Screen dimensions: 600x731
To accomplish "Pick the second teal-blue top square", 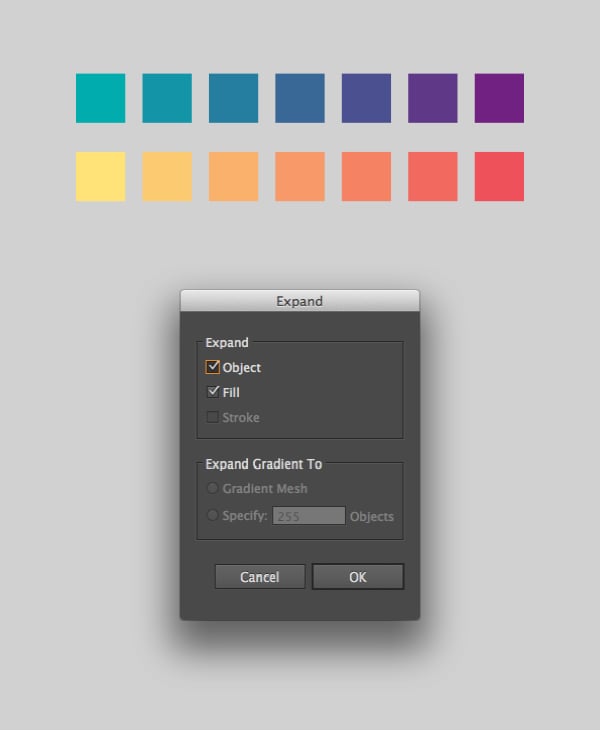I will point(167,98).
